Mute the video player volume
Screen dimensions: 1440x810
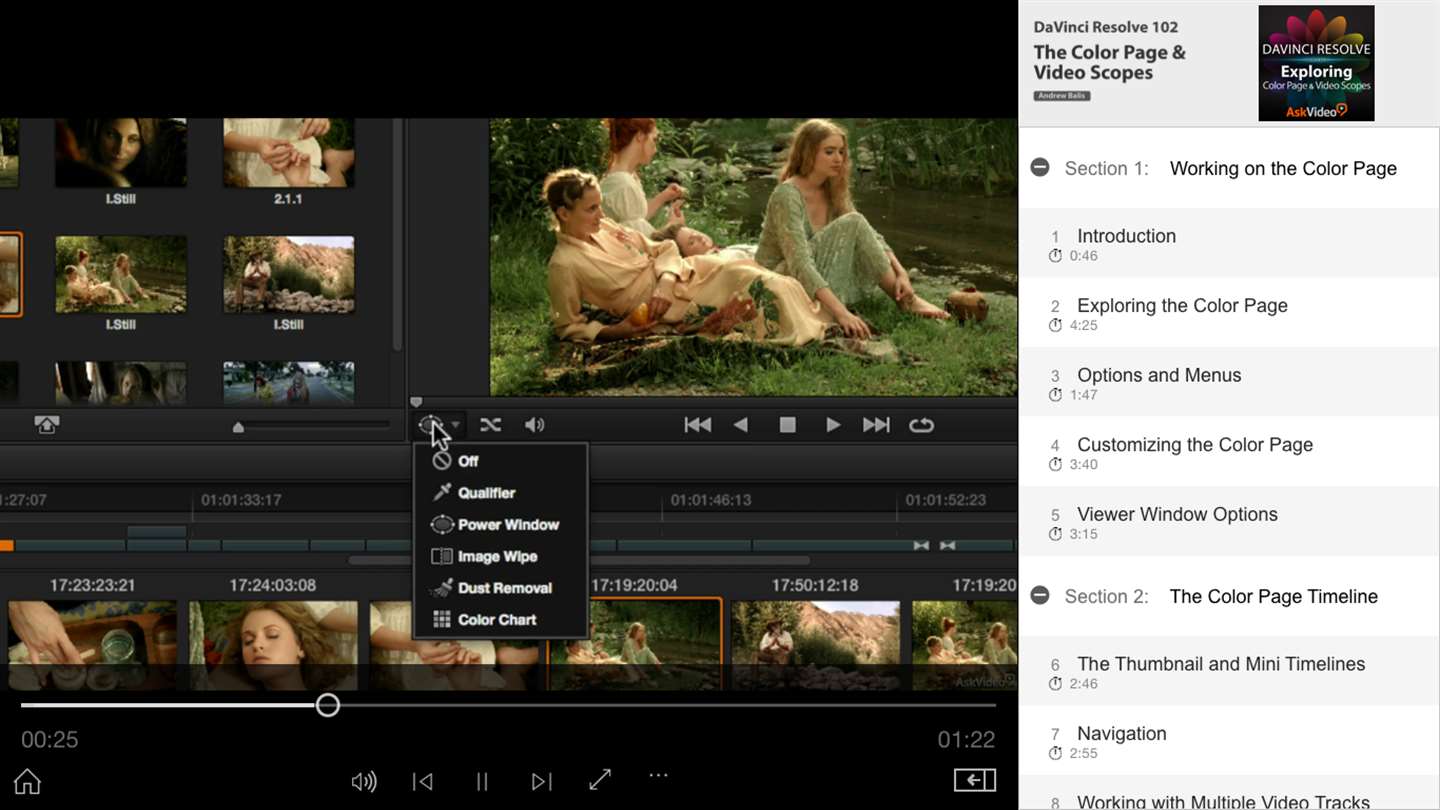(364, 781)
